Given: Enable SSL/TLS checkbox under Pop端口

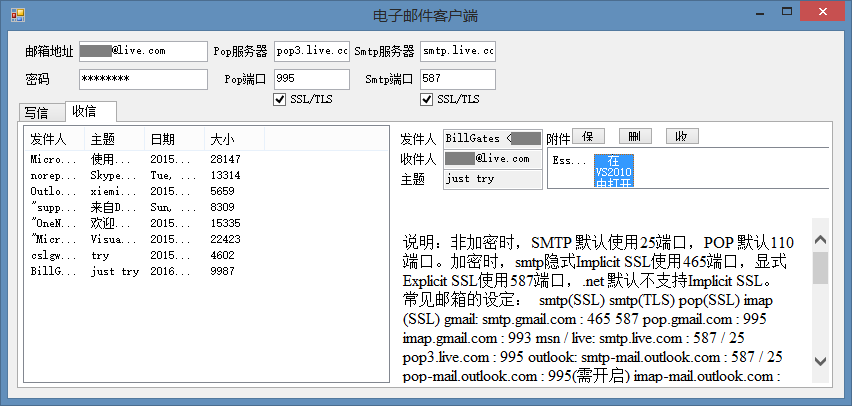Looking at the screenshot, I should [280, 99].
